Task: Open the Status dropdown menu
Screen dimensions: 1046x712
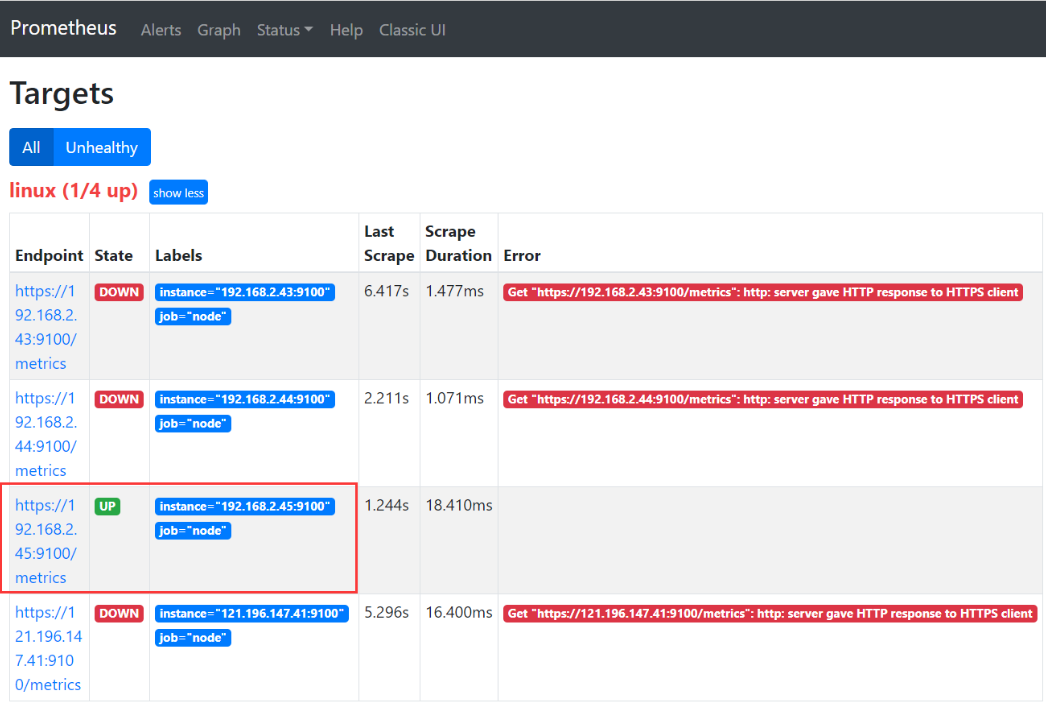Action: (284, 30)
